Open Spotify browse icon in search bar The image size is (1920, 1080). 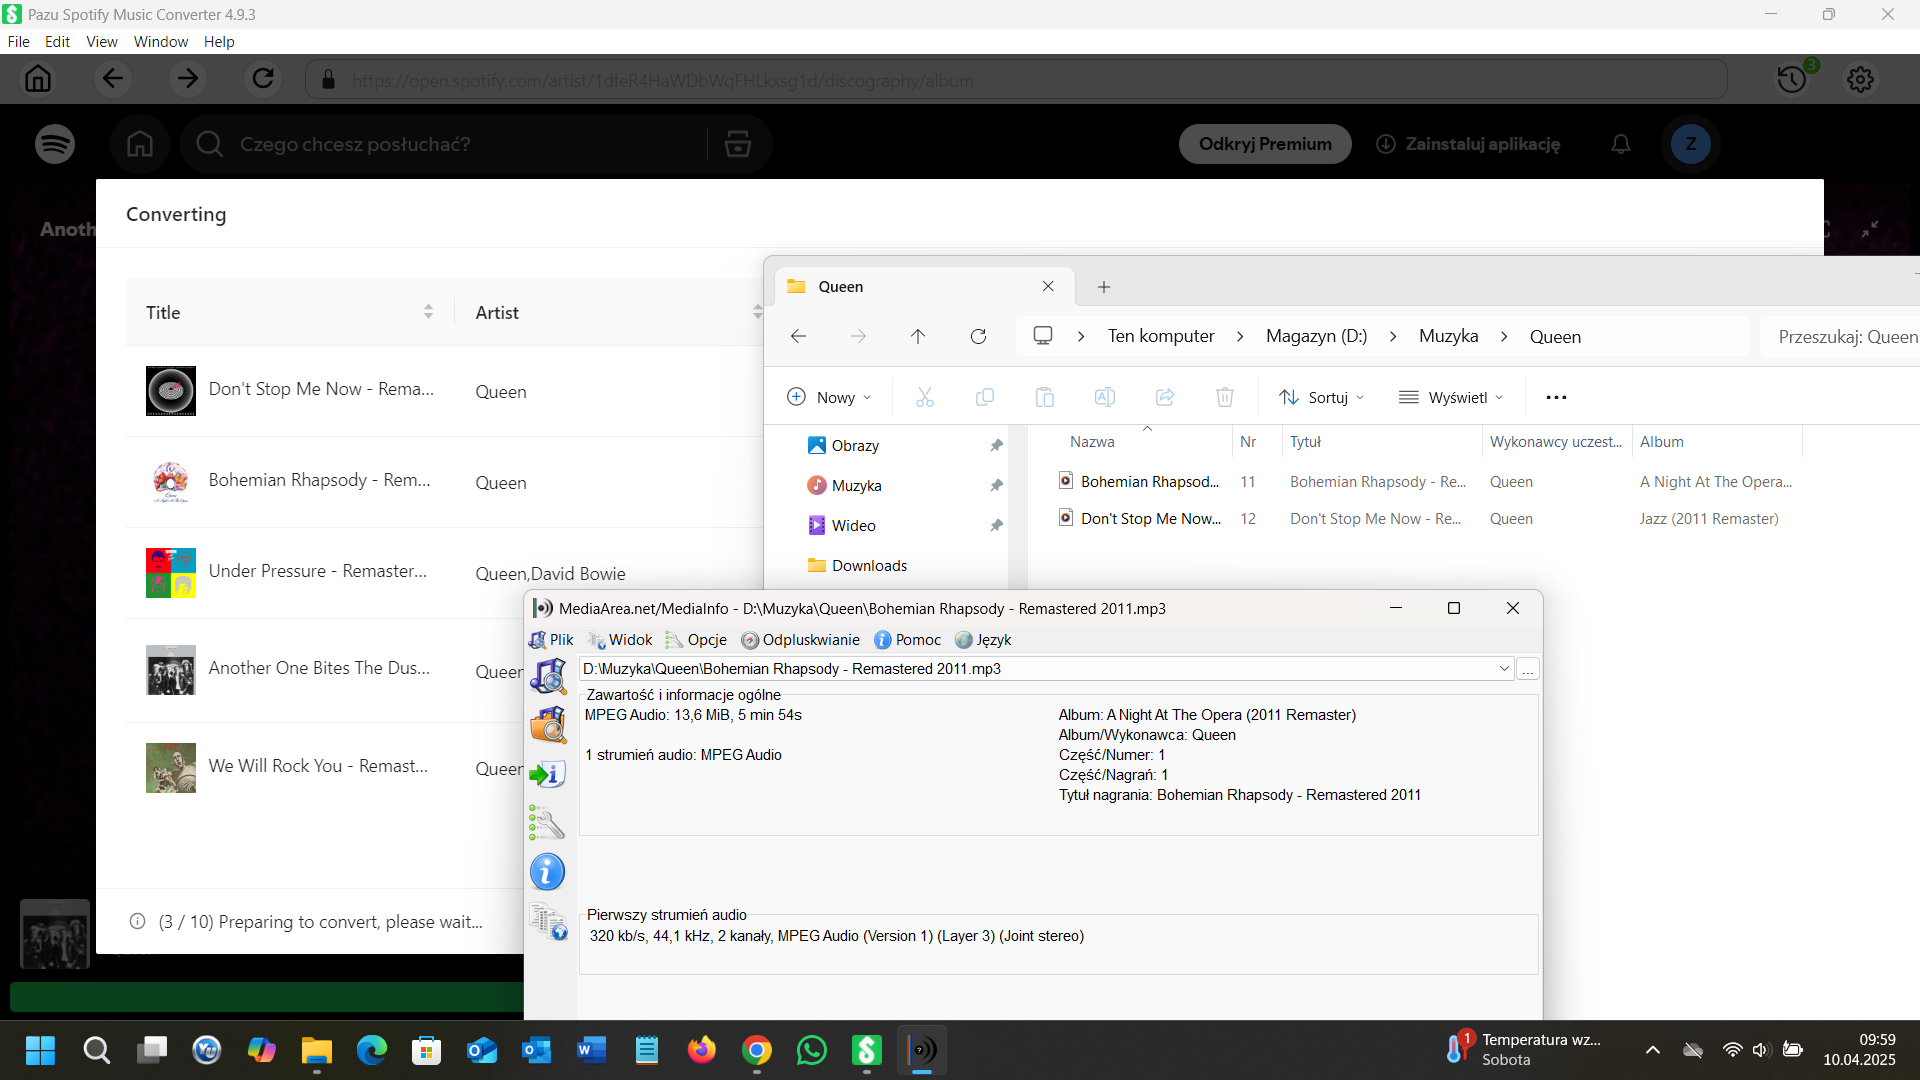[x=738, y=144]
